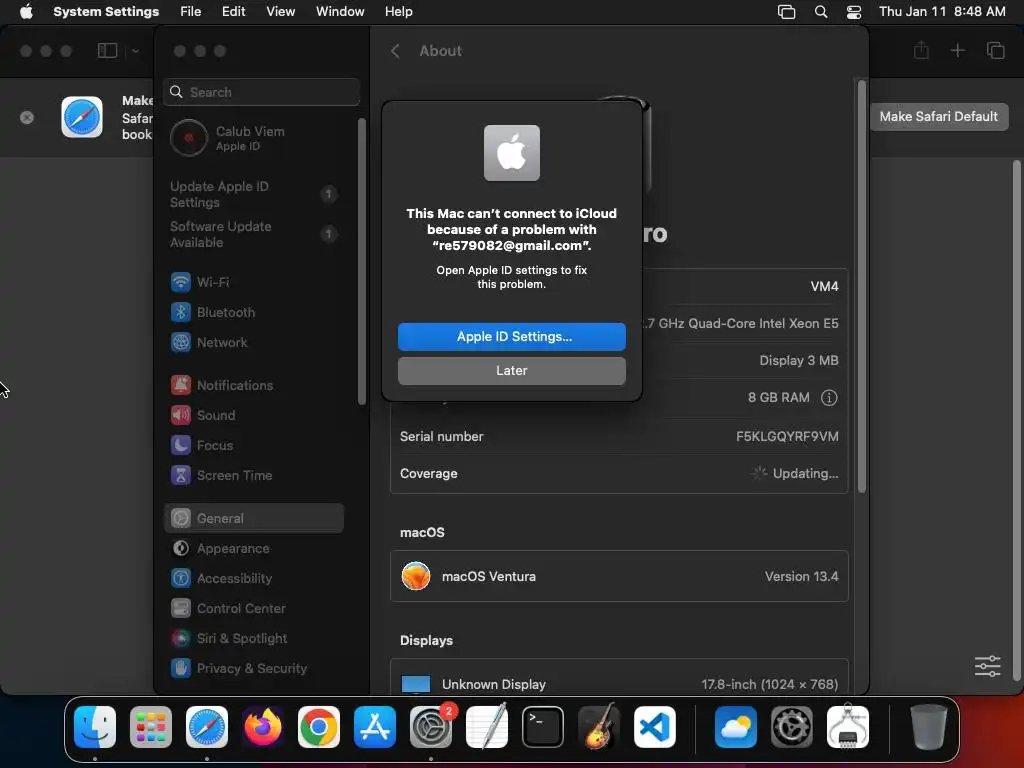The width and height of the screenshot is (1024, 768).
Task: Show Safari tab overview icon
Action: (995, 50)
